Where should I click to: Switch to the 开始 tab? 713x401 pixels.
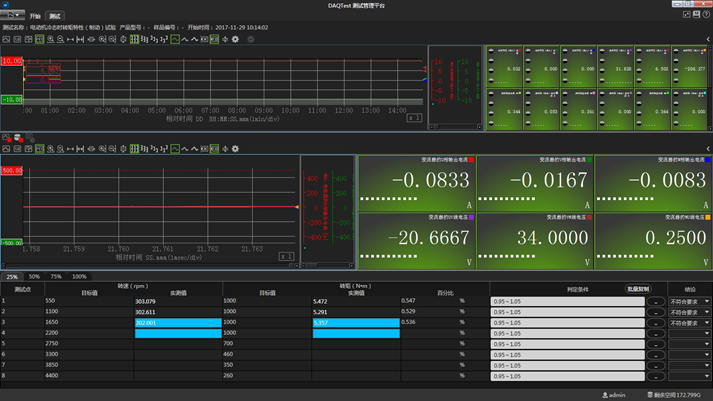click(x=35, y=17)
